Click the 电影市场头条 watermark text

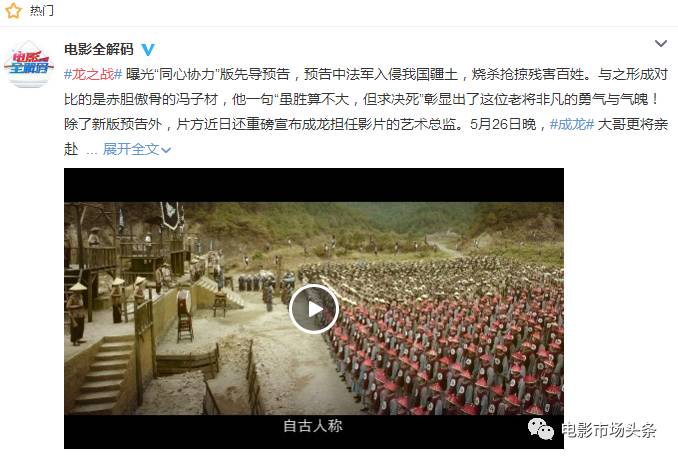609,430
